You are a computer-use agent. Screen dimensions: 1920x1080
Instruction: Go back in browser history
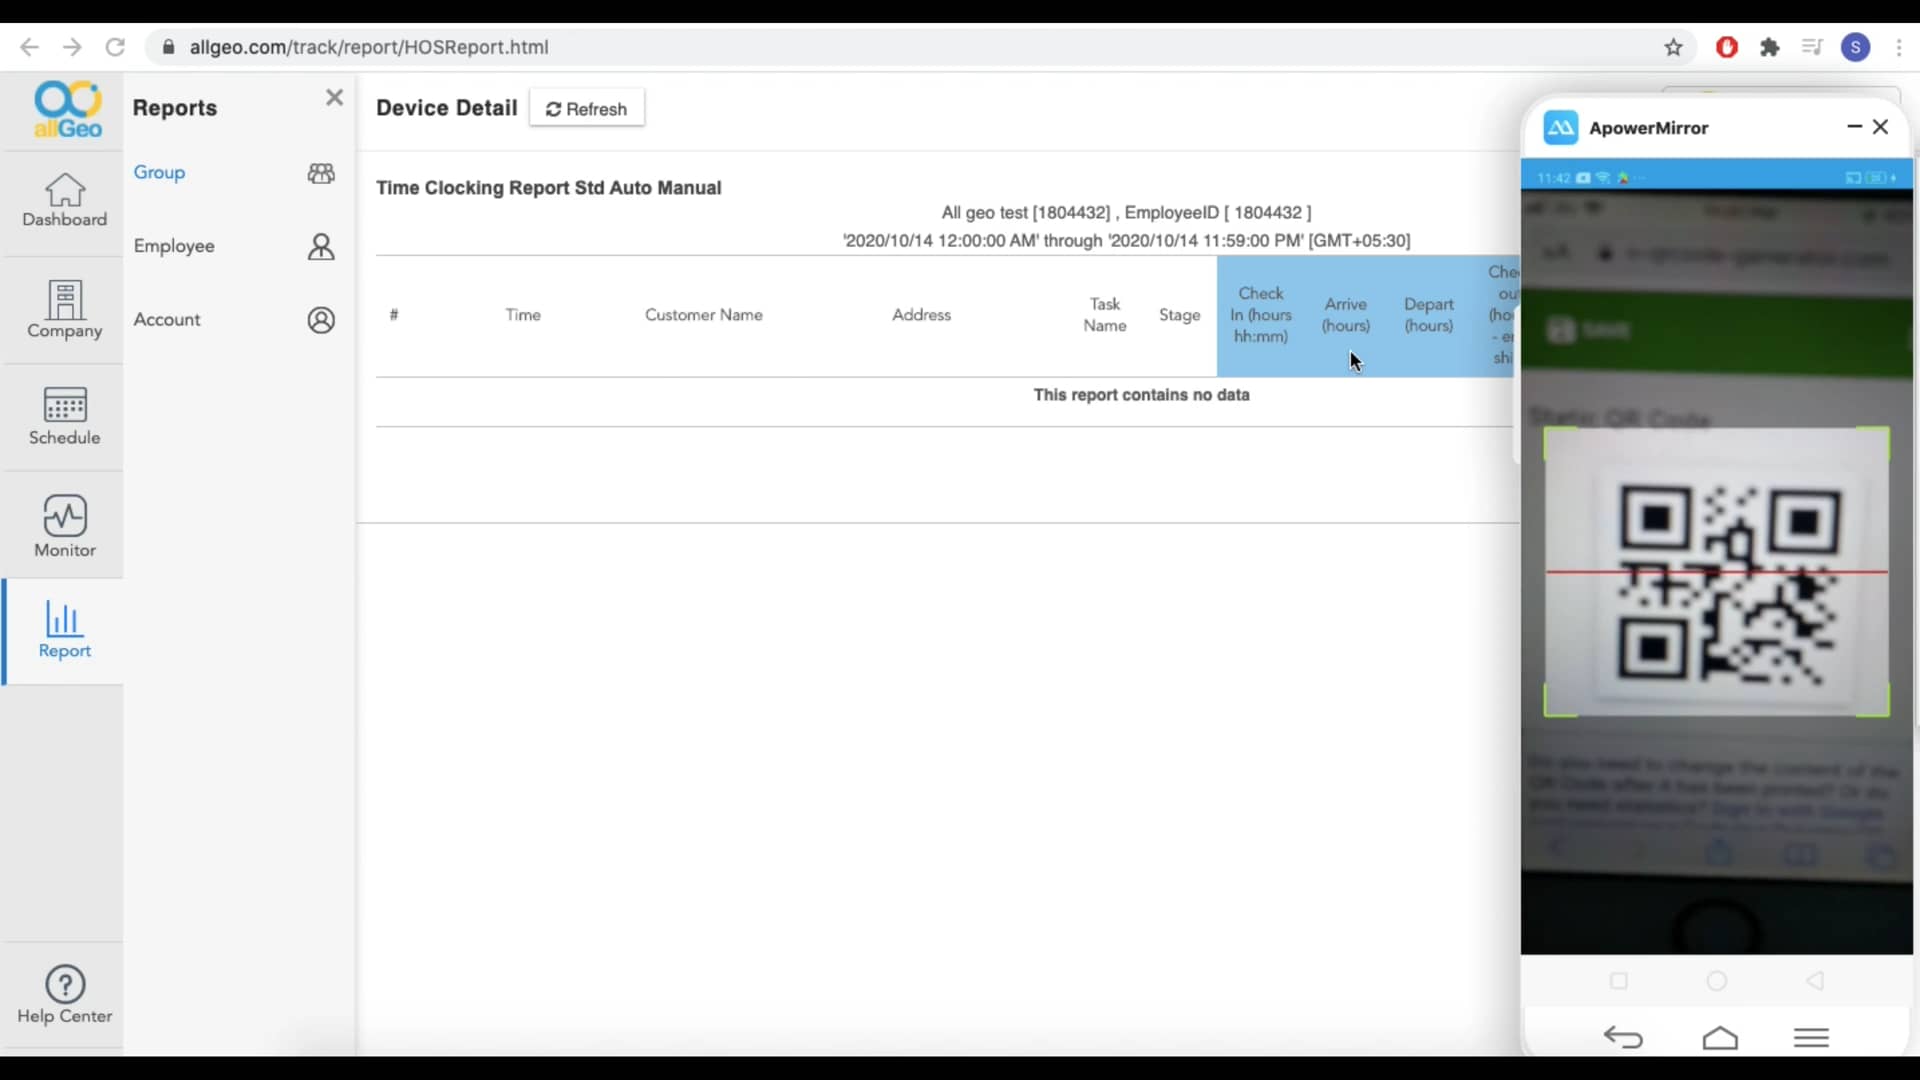[29, 47]
